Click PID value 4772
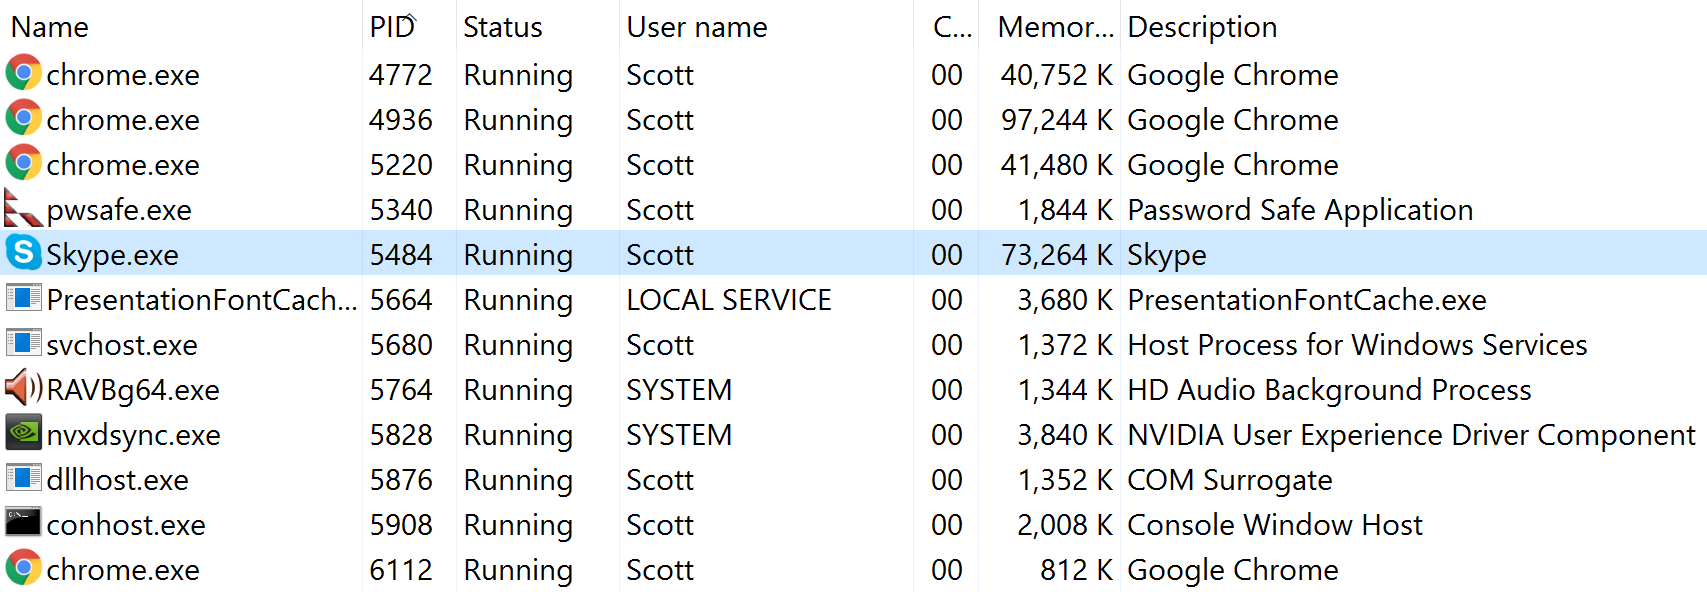1707x596 pixels. click(x=401, y=75)
